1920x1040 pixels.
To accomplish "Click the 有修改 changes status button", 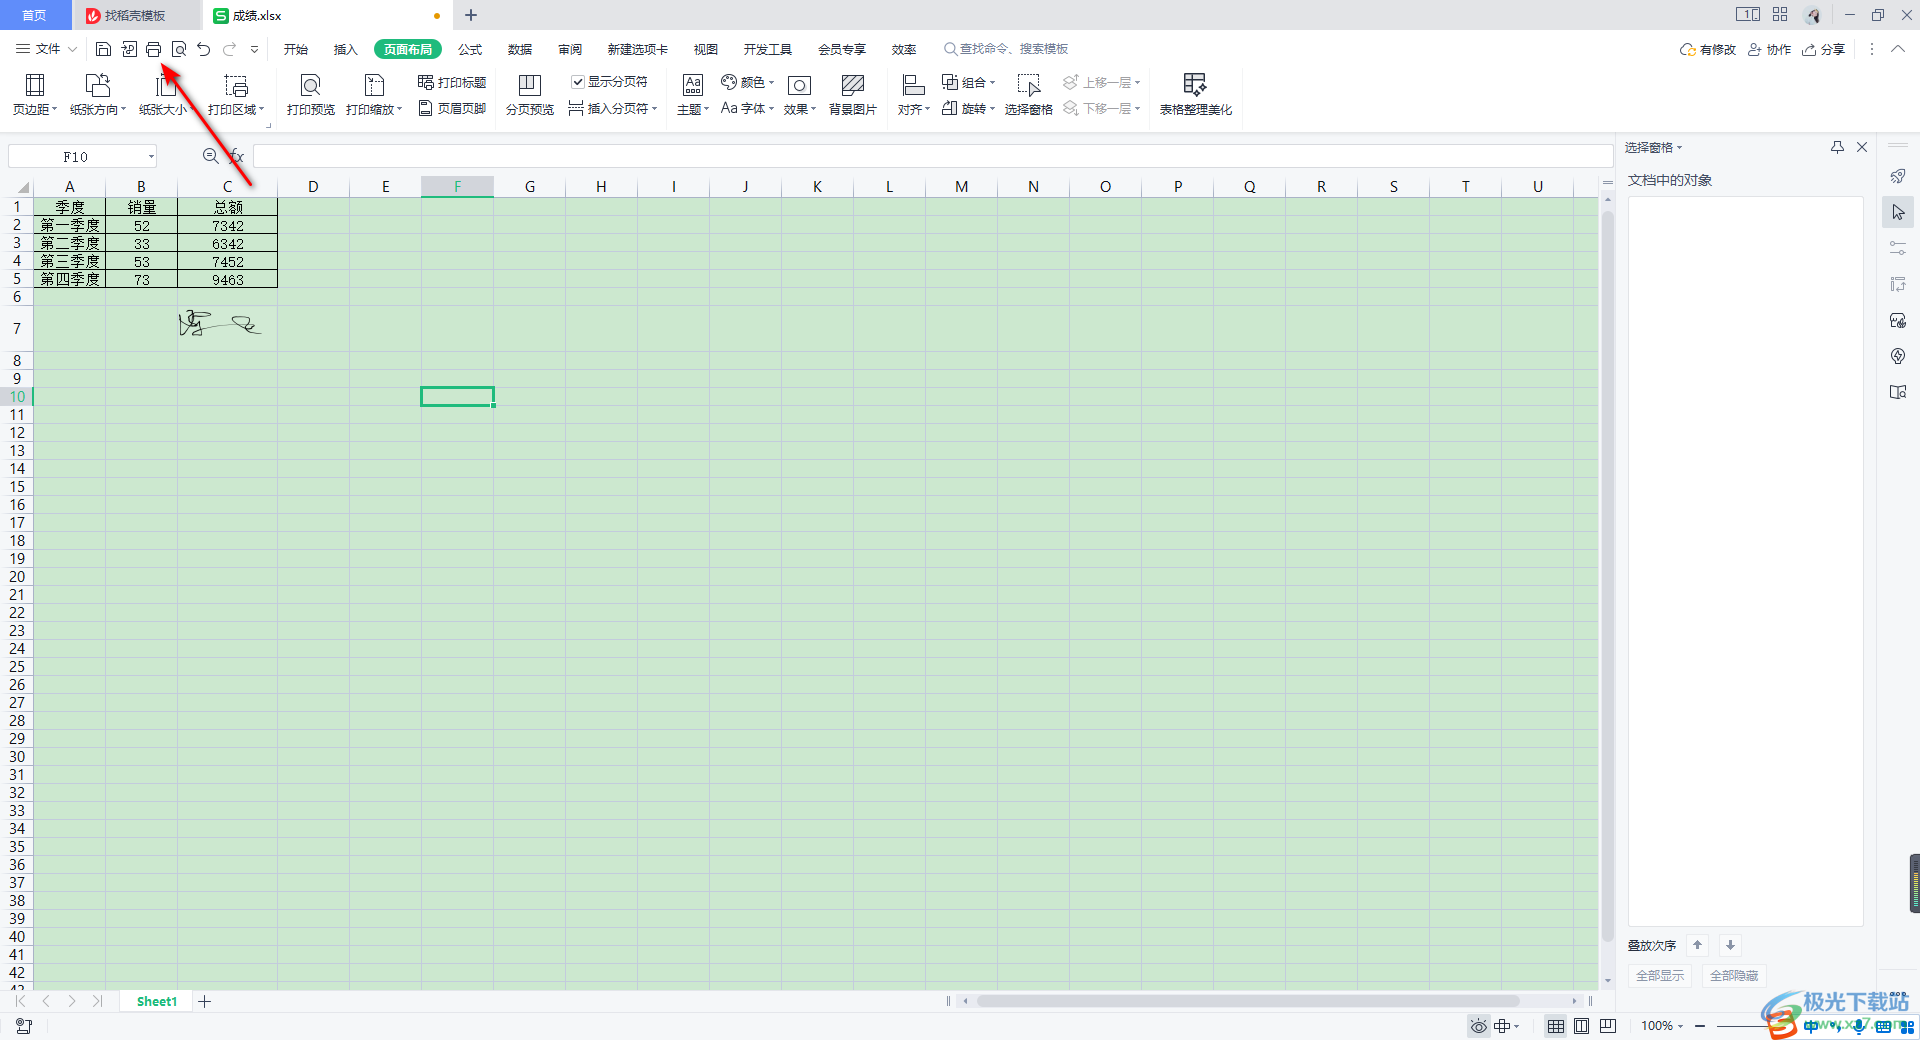I will [1708, 49].
